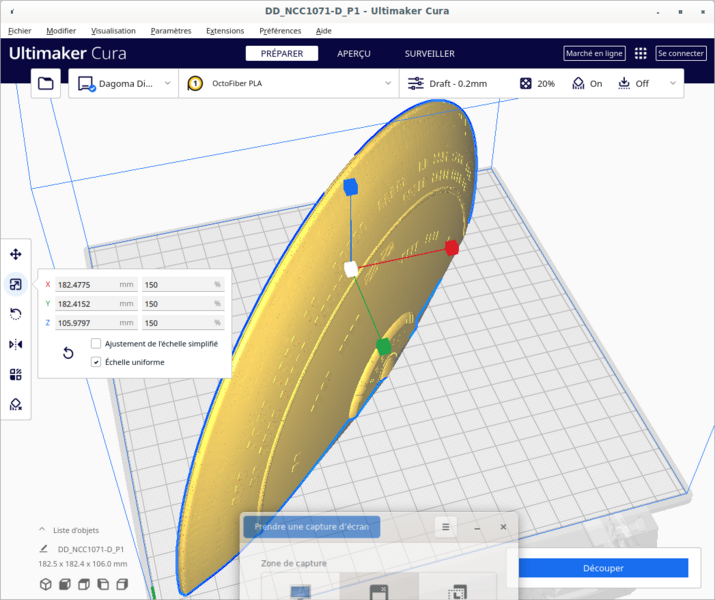Screen dimensions: 715x600
Task: Open the applications grid icon
Action: pos(641,53)
